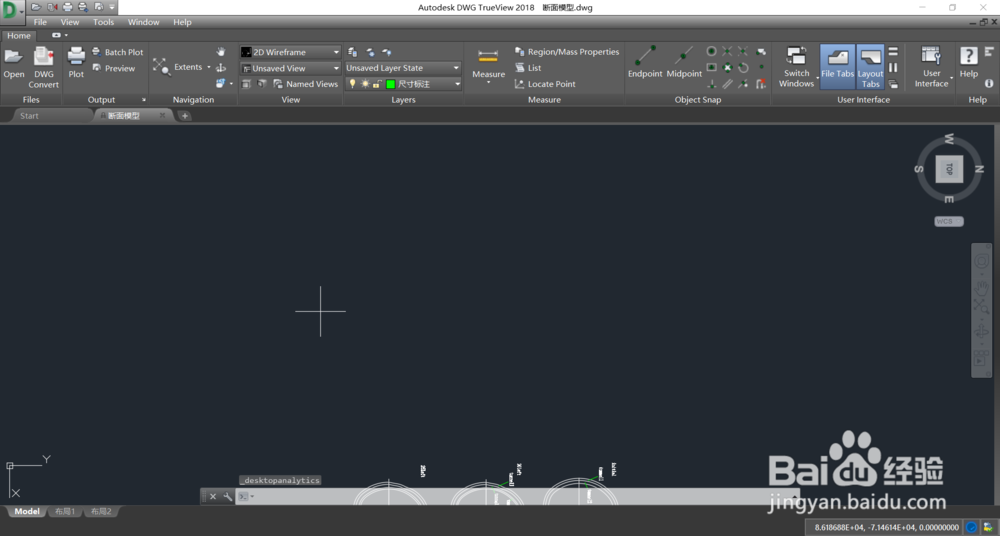
Task: Cascade windows icon
Action: 893,84
